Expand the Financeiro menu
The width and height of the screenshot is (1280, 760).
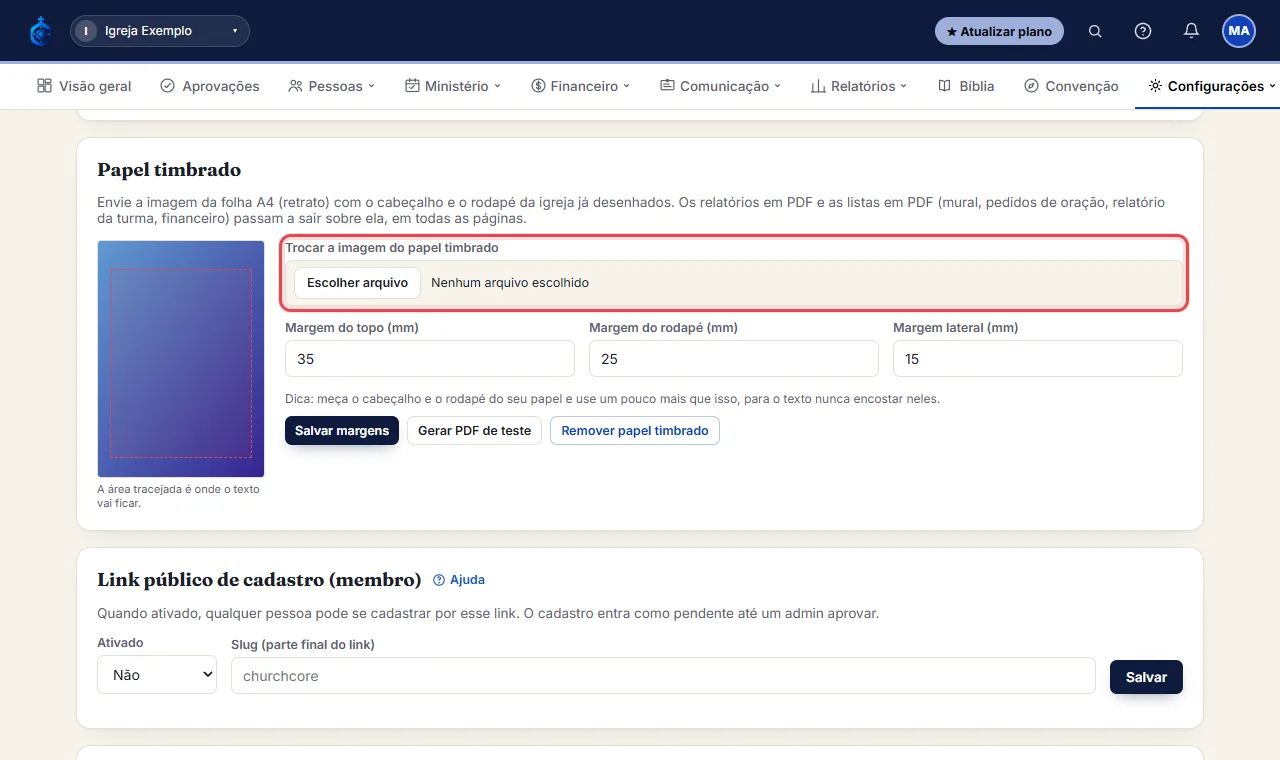click(x=581, y=86)
